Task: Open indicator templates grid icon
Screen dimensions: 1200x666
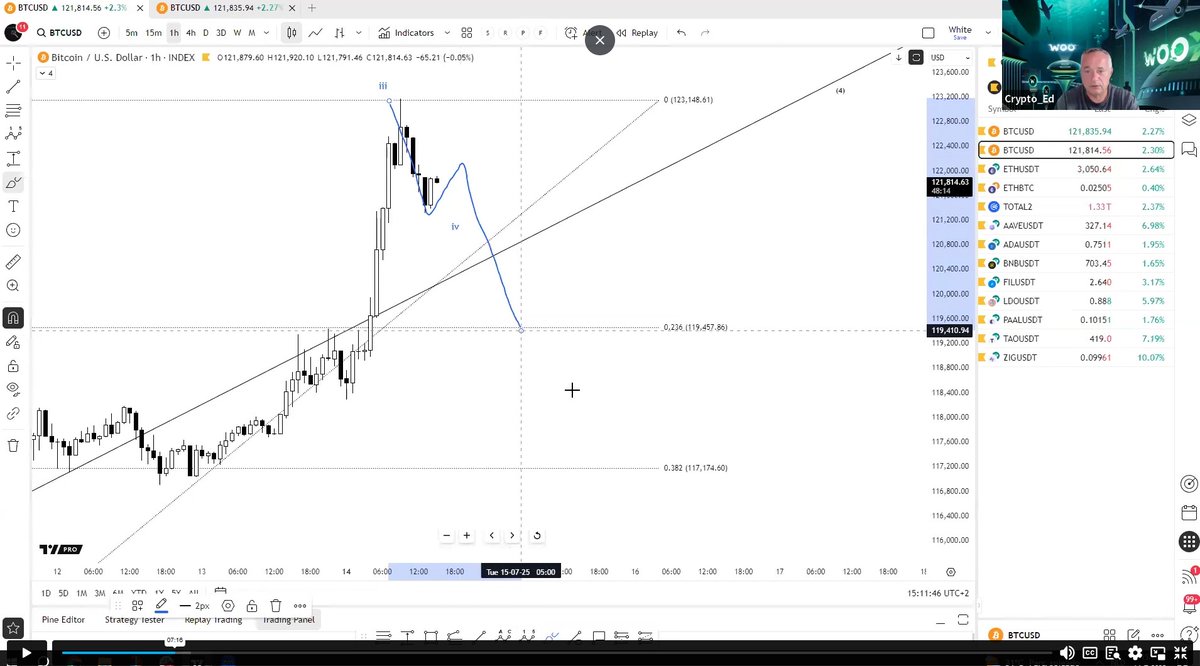Action: (x=467, y=33)
